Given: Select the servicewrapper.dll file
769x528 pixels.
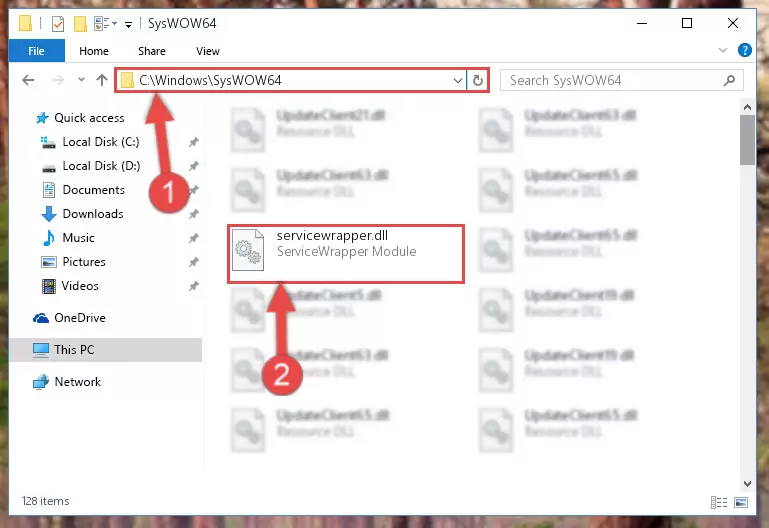Looking at the screenshot, I should (x=346, y=254).
